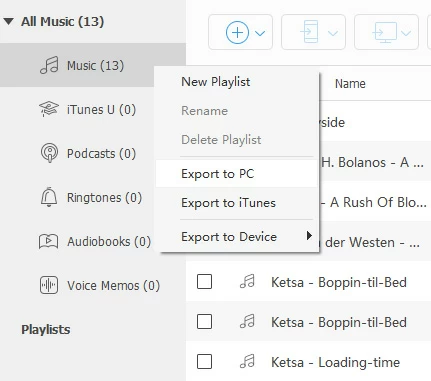This screenshot has height=381, width=431.
Task: Open Podcasts sidebar icon
Action: tap(49, 153)
